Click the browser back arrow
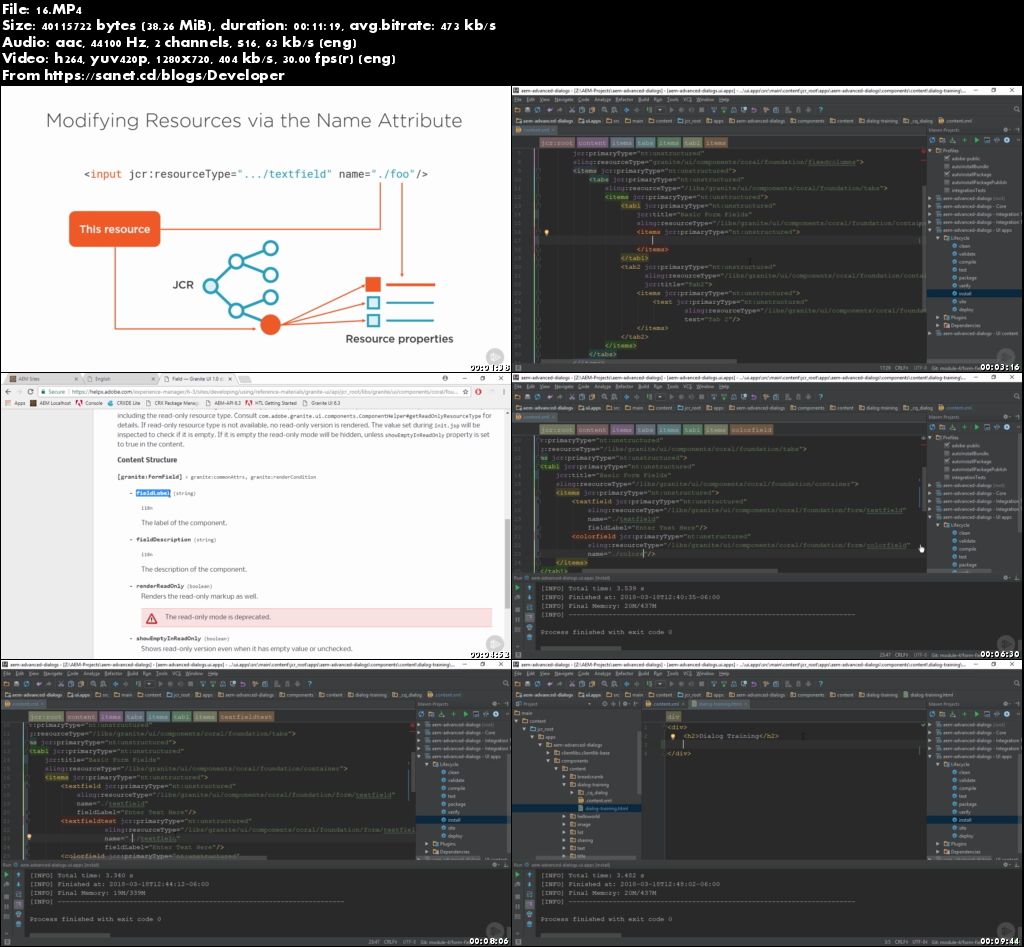 (8, 392)
